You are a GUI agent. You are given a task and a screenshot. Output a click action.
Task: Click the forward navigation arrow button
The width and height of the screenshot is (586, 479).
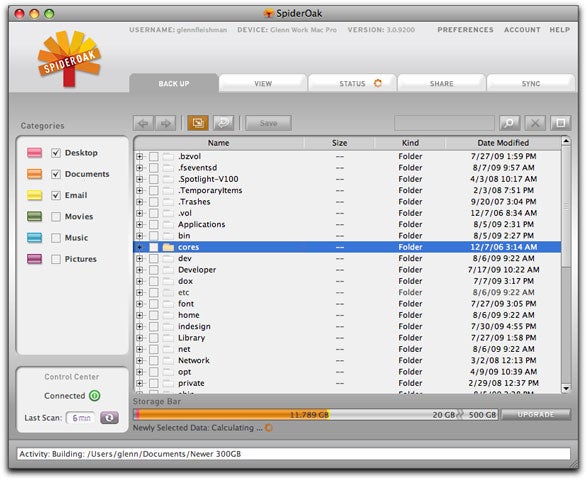click(x=166, y=123)
